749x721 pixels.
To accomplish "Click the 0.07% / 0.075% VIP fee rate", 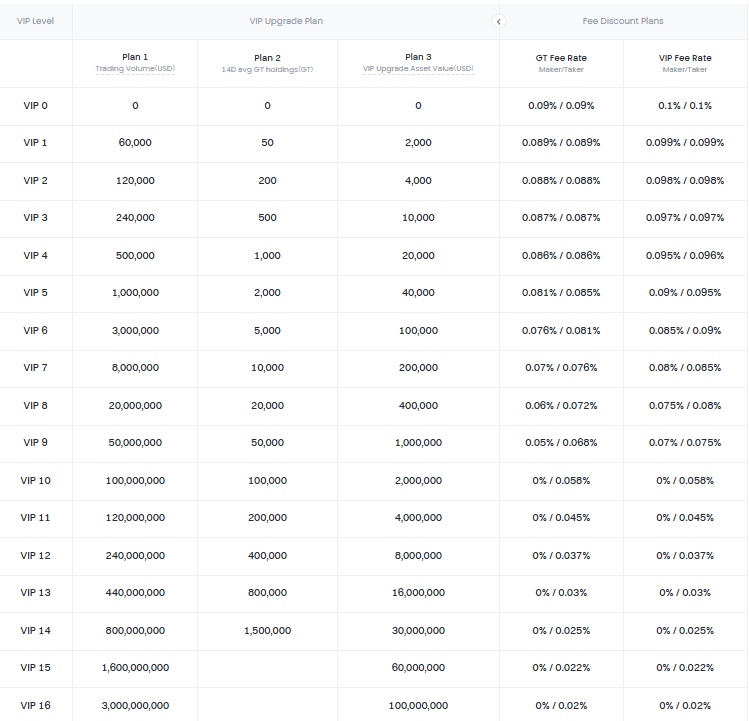I will (685, 442).
